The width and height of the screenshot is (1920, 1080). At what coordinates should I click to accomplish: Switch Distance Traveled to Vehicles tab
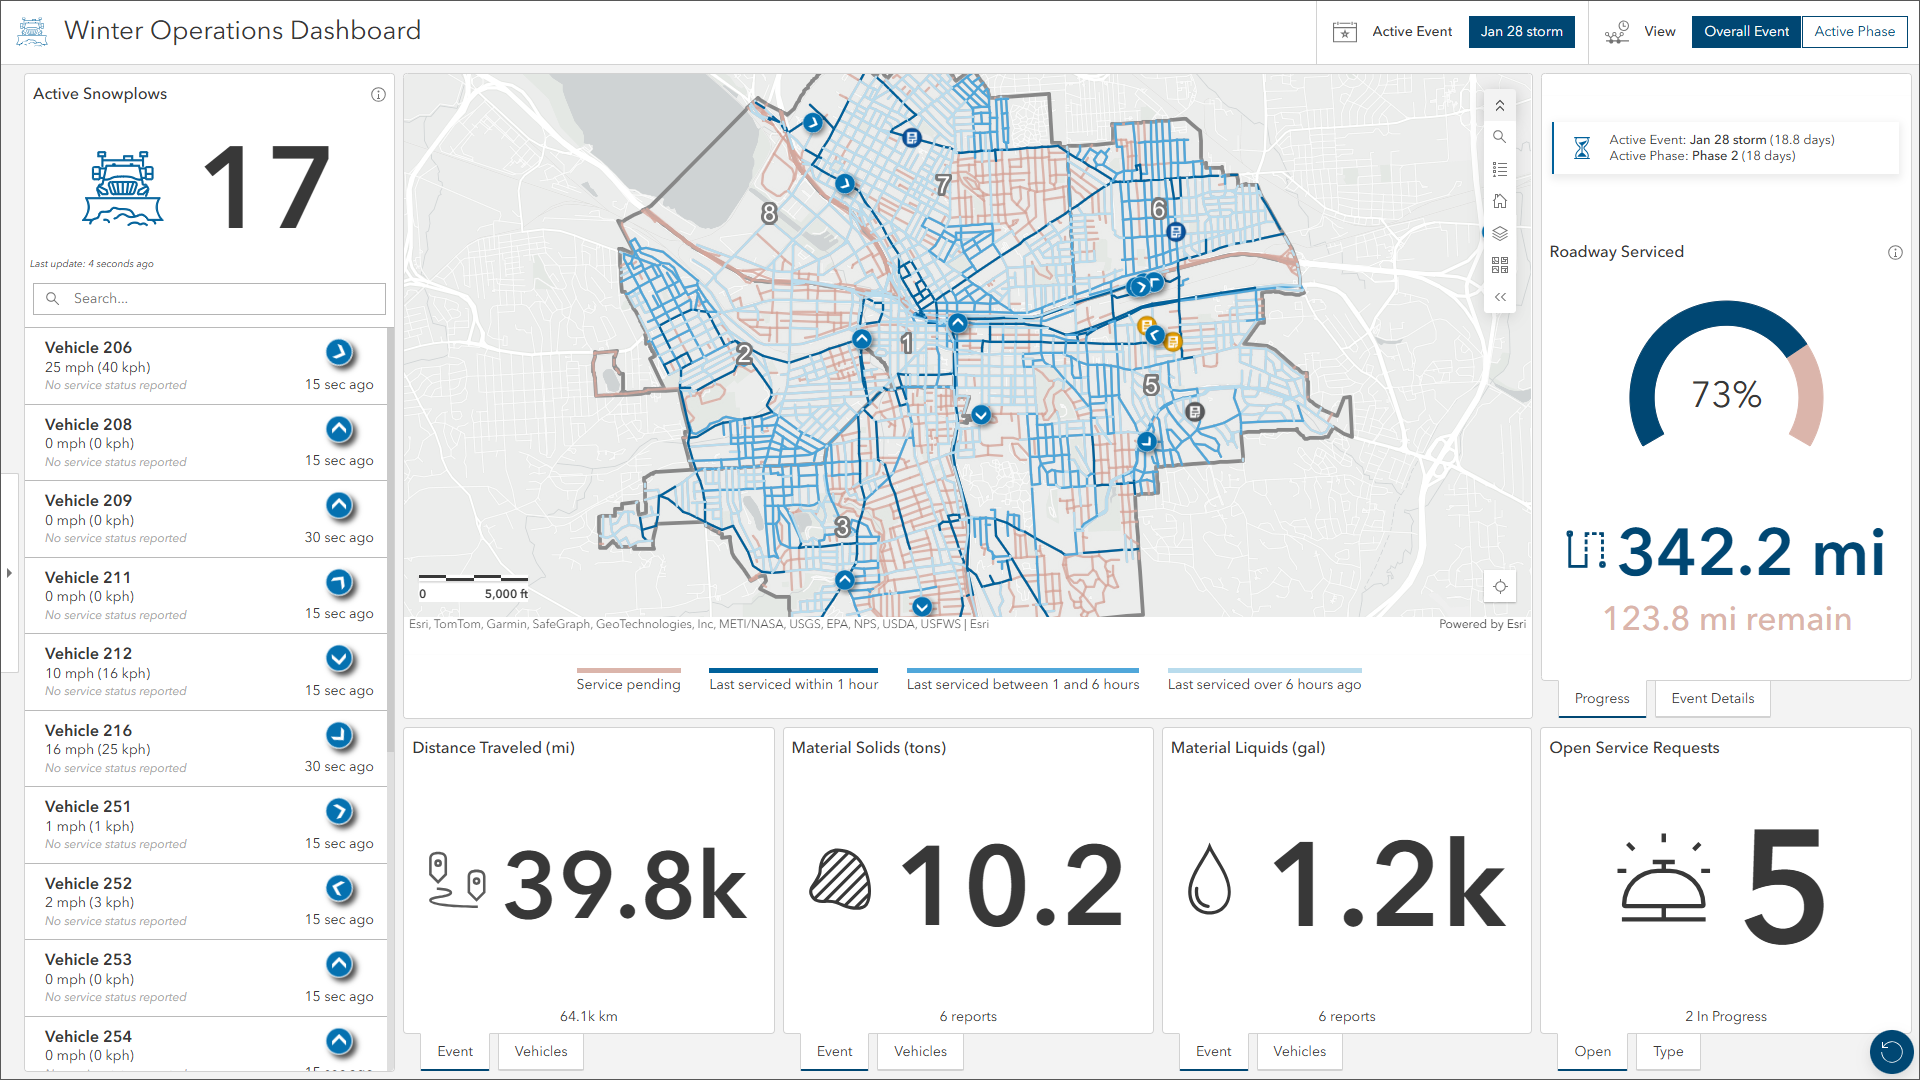tap(540, 1051)
